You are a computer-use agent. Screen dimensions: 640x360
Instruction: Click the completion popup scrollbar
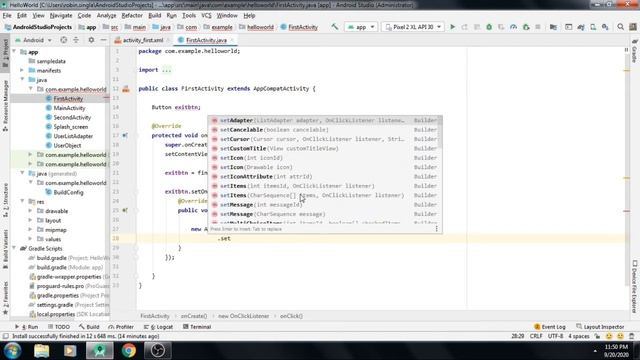click(440, 133)
